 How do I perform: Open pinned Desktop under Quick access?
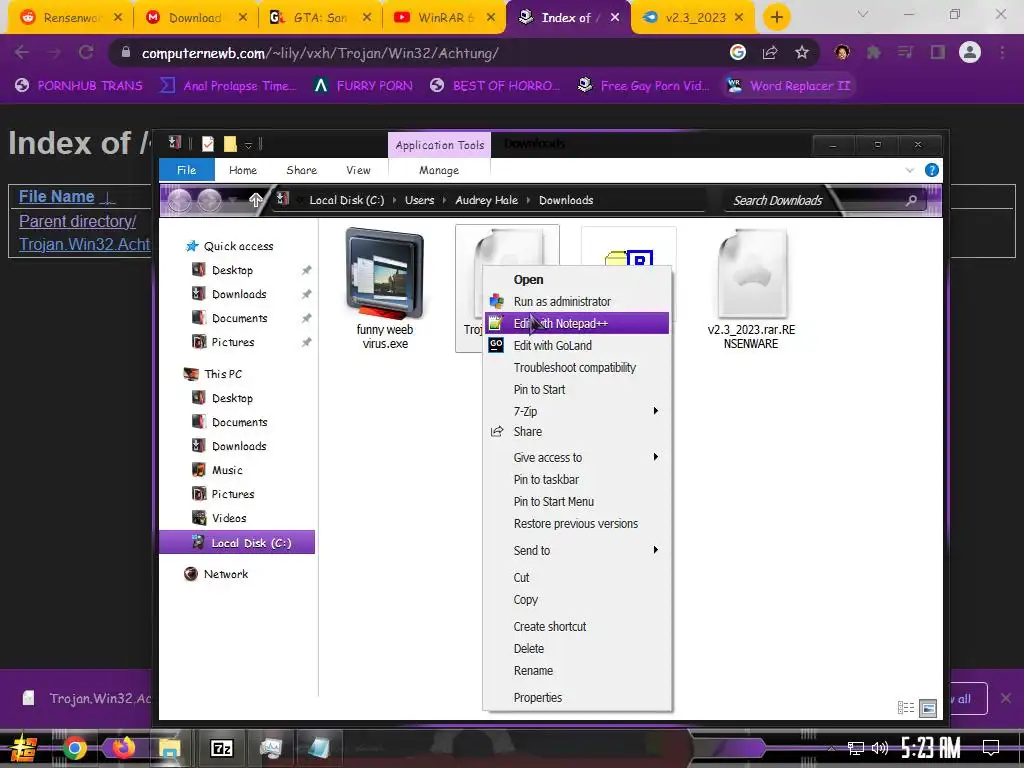[x=232, y=270]
